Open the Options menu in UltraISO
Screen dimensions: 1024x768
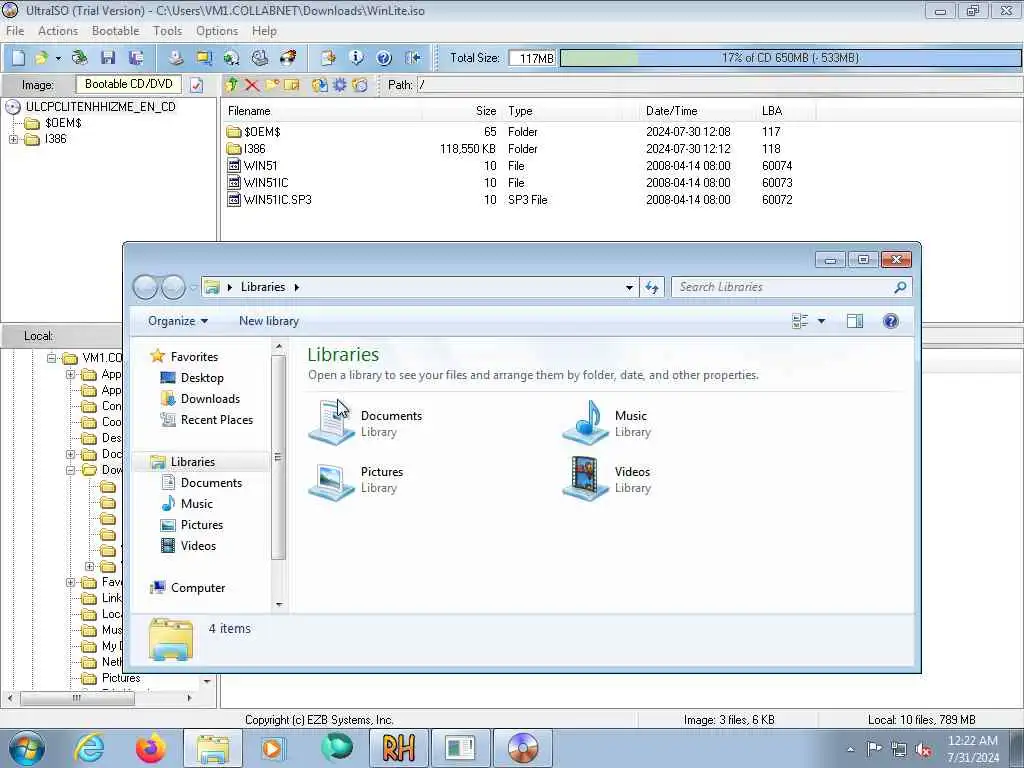(217, 31)
